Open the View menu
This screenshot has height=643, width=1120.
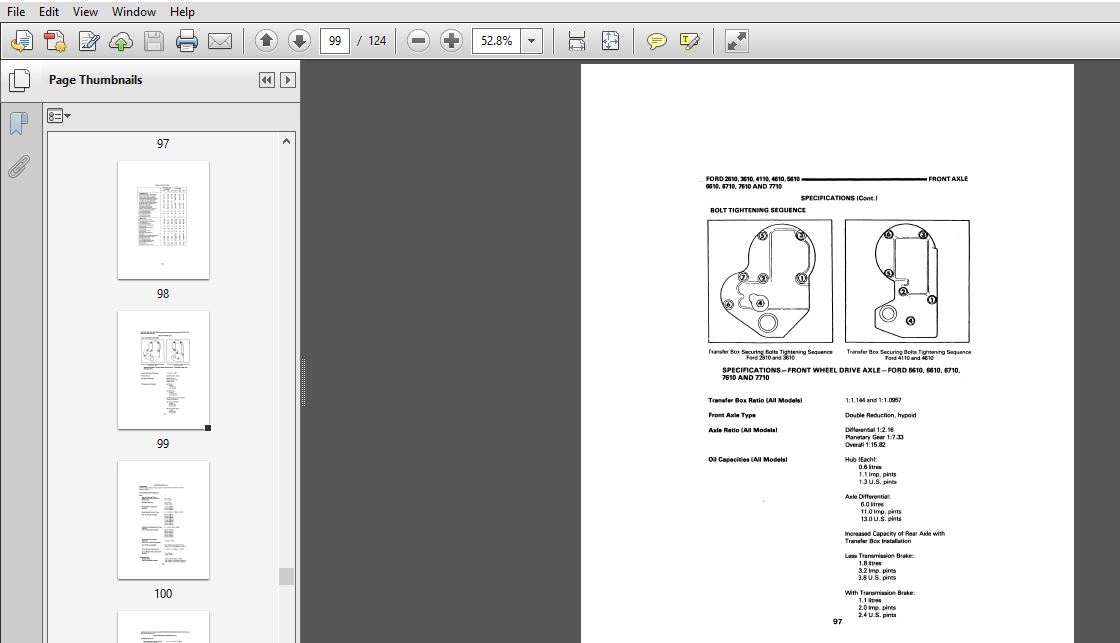[85, 11]
